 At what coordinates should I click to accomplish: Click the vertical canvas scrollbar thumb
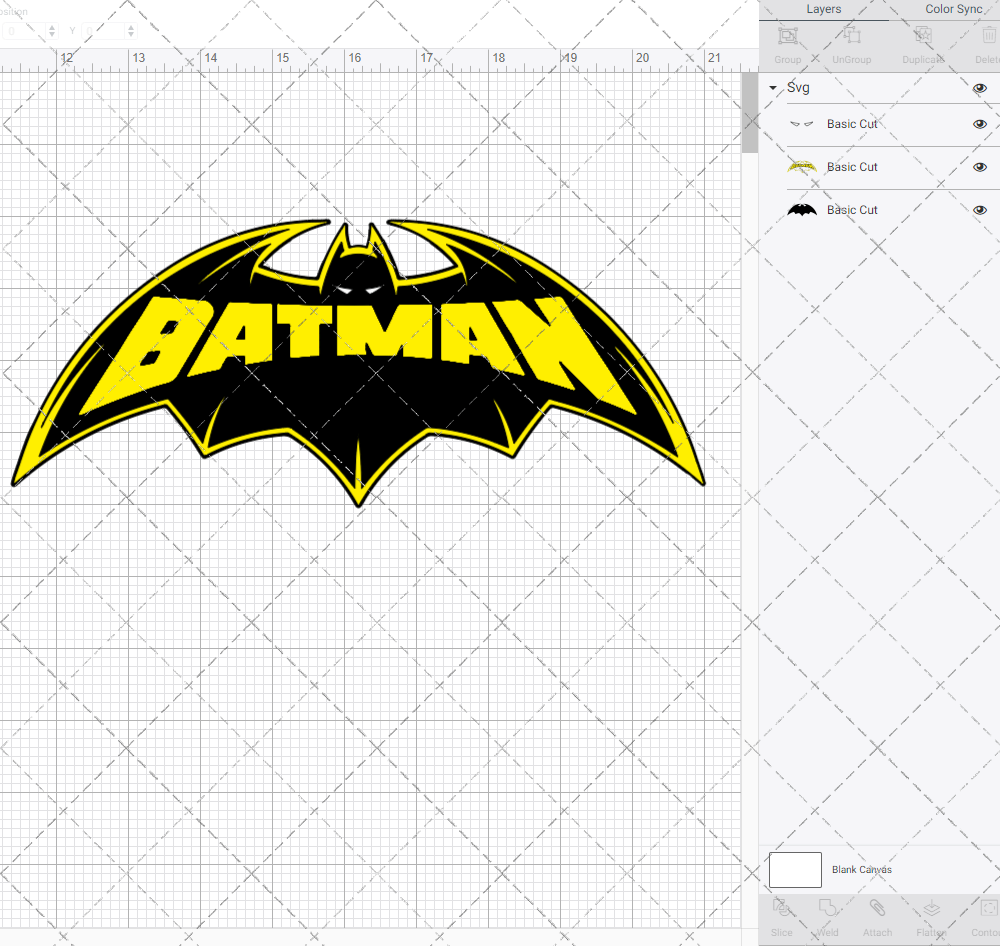(x=750, y=112)
